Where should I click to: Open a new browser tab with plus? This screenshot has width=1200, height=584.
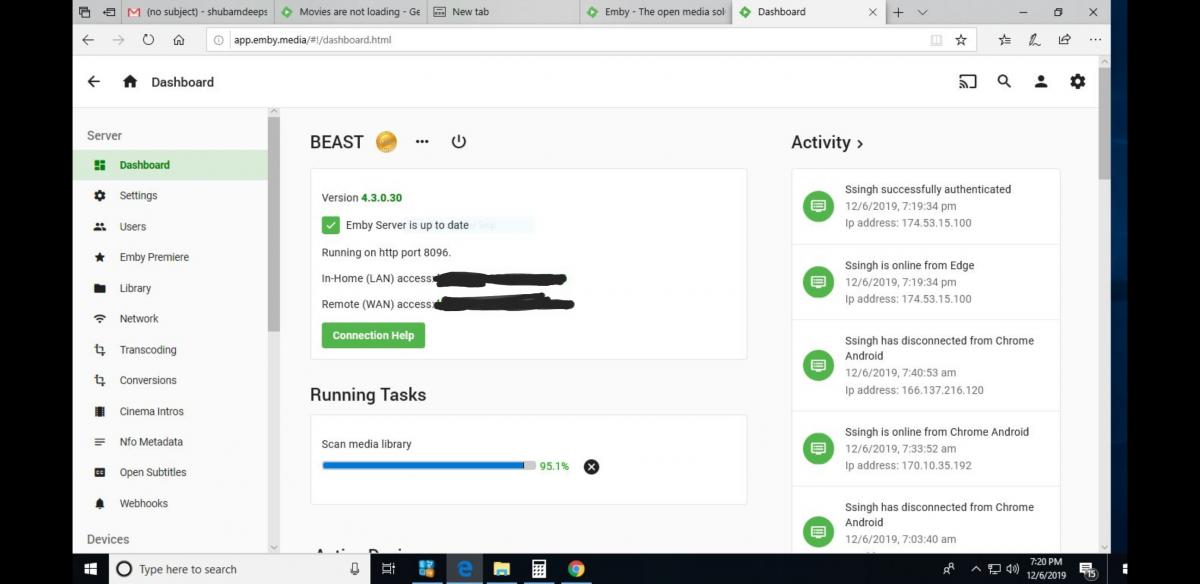coord(898,12)
